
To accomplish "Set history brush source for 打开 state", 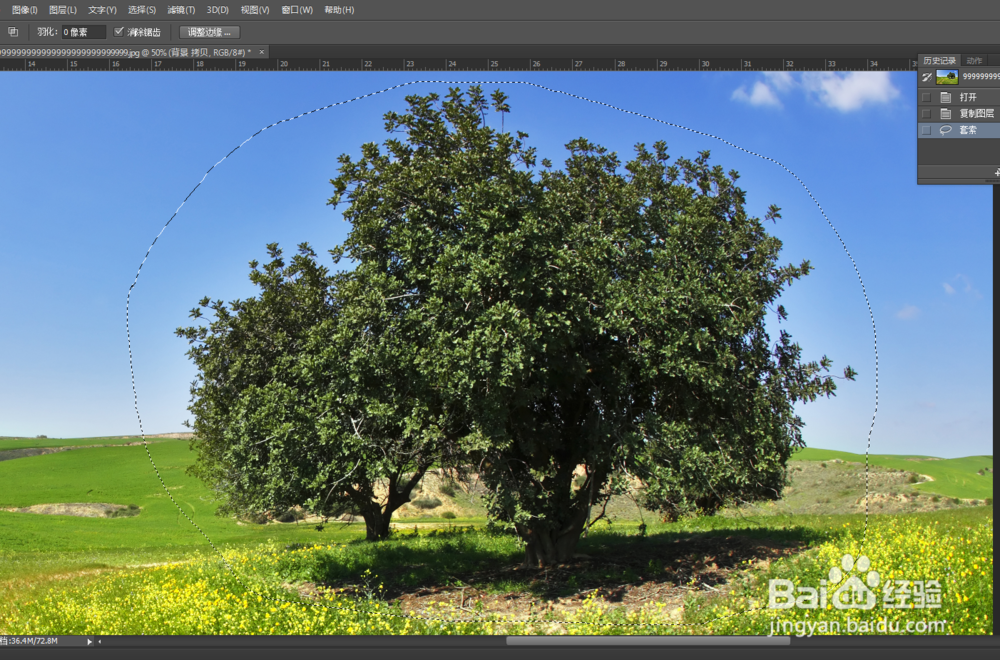I will (927, 97).
